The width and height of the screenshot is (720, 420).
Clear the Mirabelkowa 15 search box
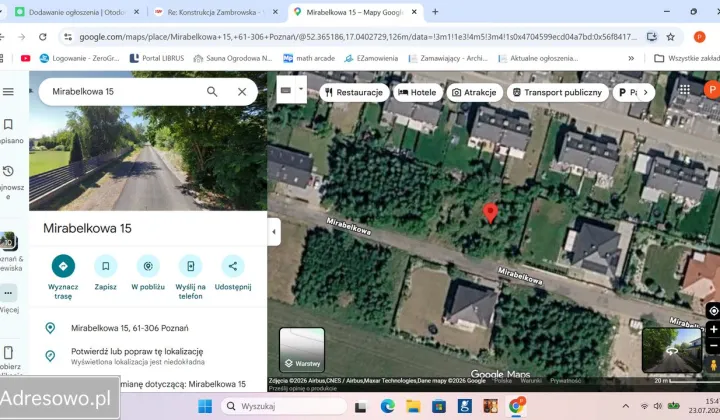242,91
